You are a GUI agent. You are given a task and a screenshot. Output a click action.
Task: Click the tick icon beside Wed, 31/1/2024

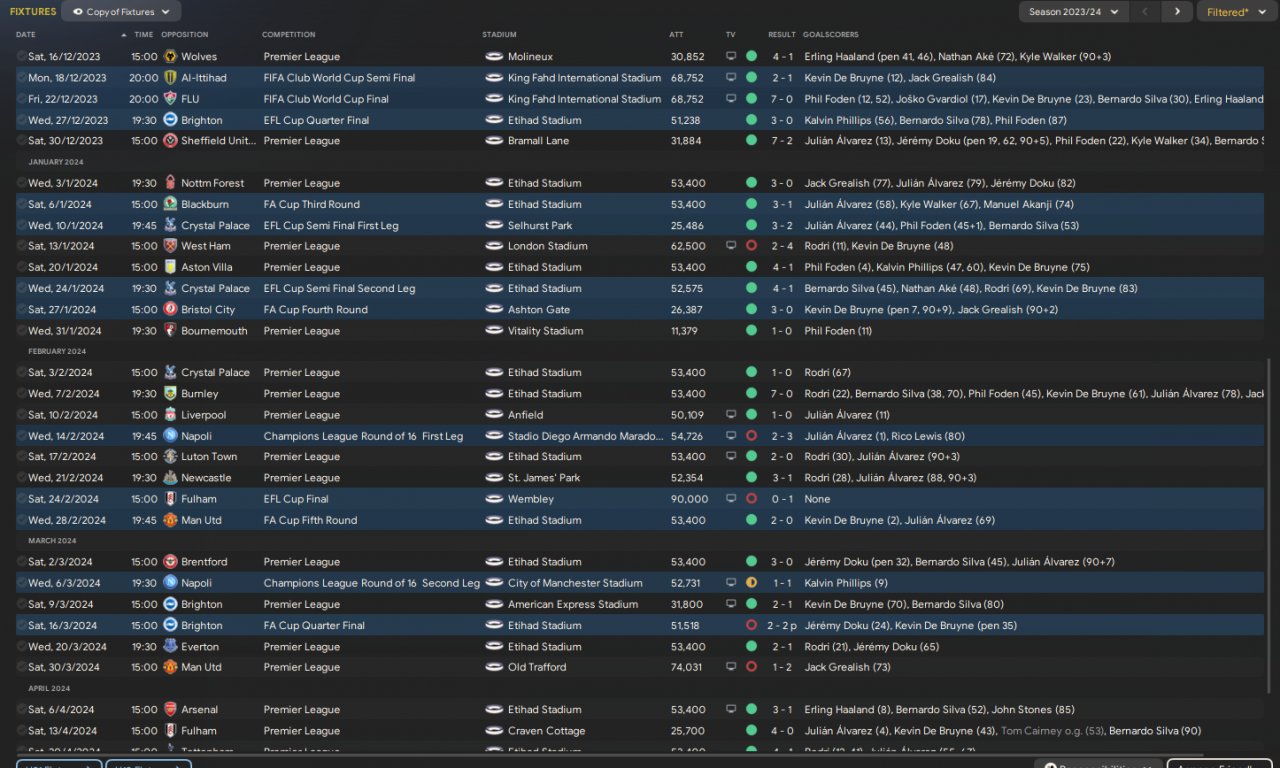coord(22,331)
